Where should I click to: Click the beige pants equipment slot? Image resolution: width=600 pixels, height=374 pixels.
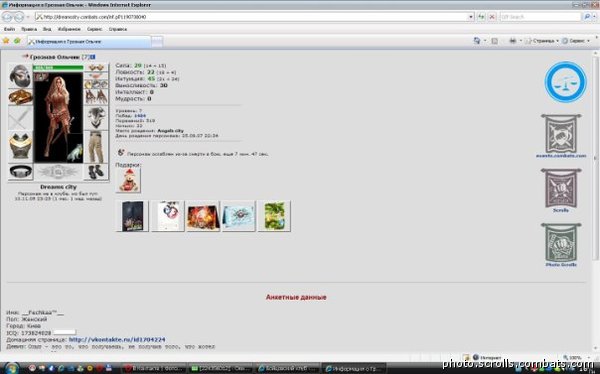[96, 147]
